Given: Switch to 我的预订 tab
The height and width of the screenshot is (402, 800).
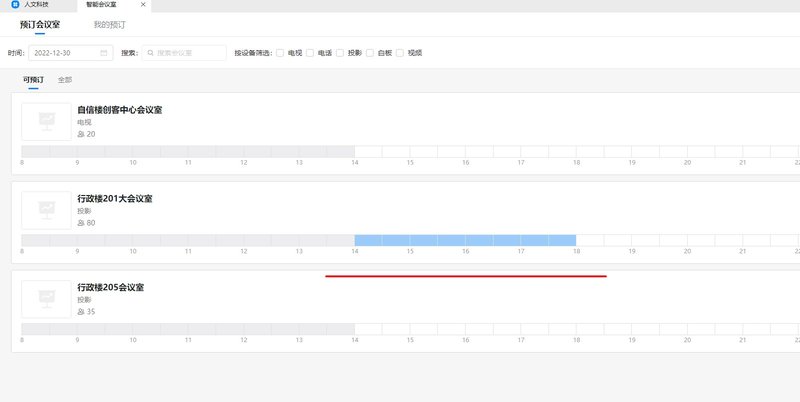Looking at the screenshot, I should click(x=109, y=23).
